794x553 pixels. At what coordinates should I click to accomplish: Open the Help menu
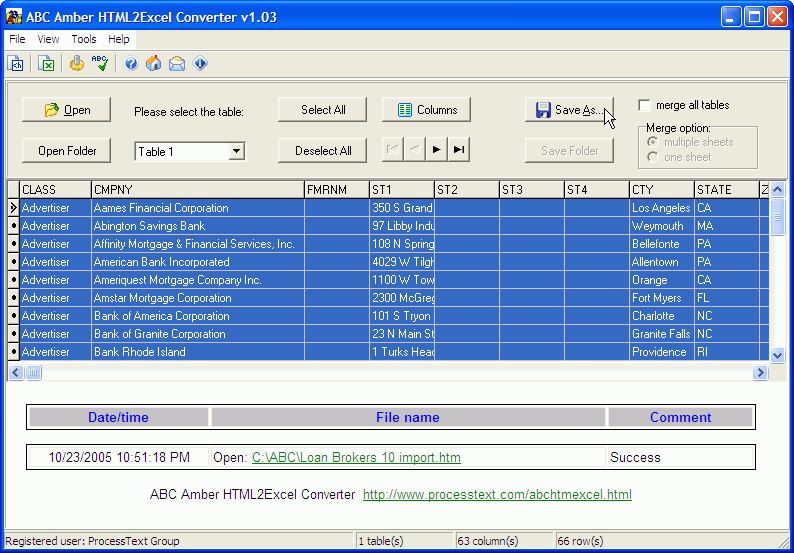[118, 39]
